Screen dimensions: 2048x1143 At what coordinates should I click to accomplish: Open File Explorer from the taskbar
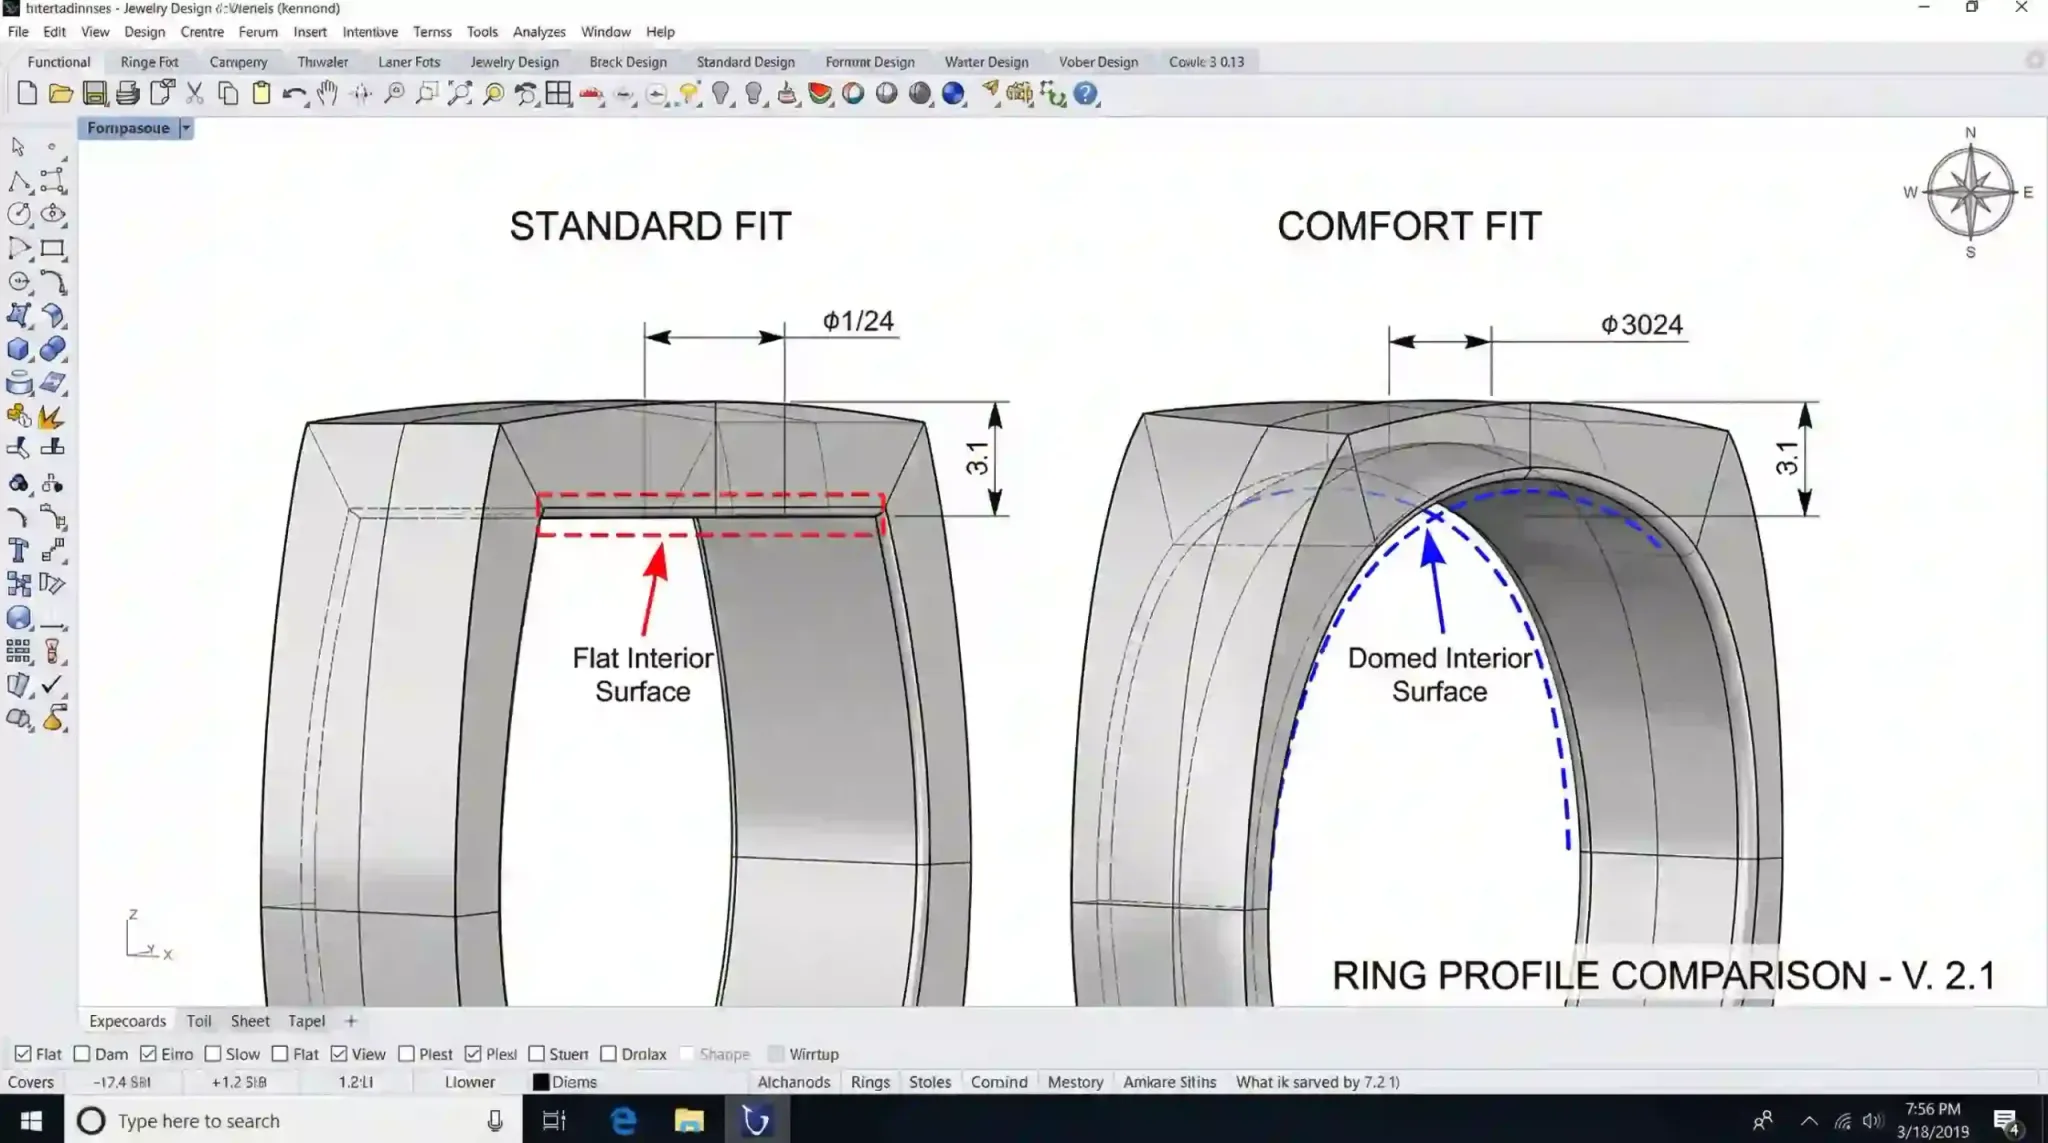pos(689,1121)
